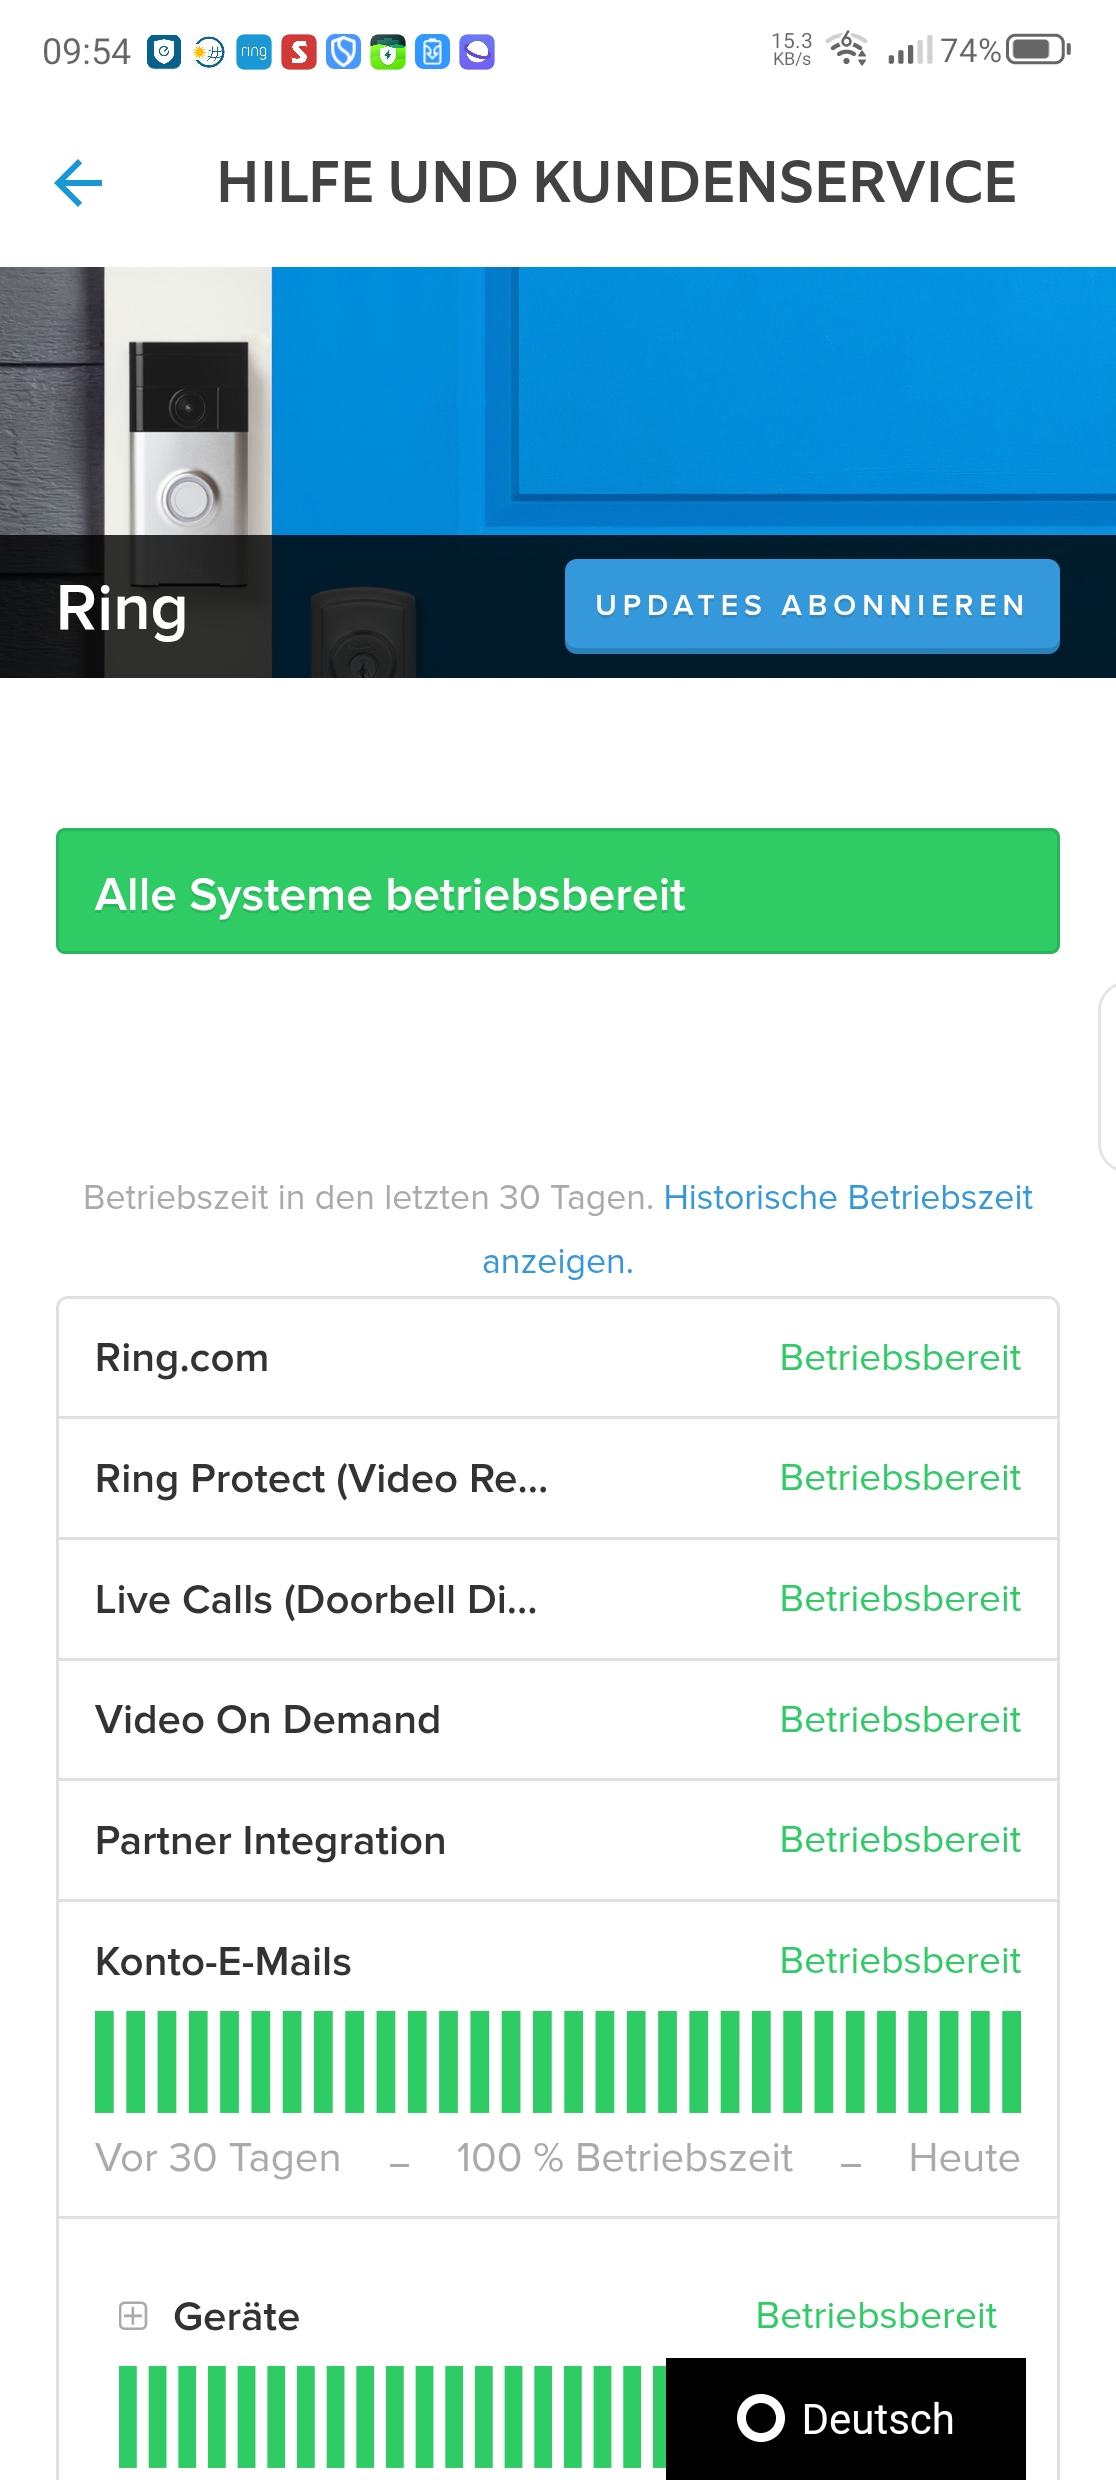This screenshot has width=1116, height=2480.
Task: Tap the Alle Systeme betriebsbereit banner
Action: tap(557, 892)
